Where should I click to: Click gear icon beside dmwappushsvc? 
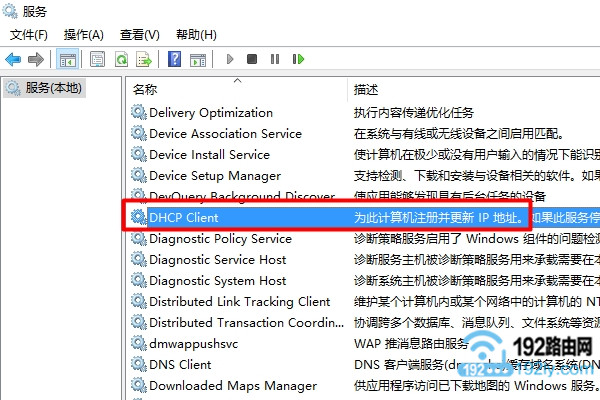[x=139, y=343]
